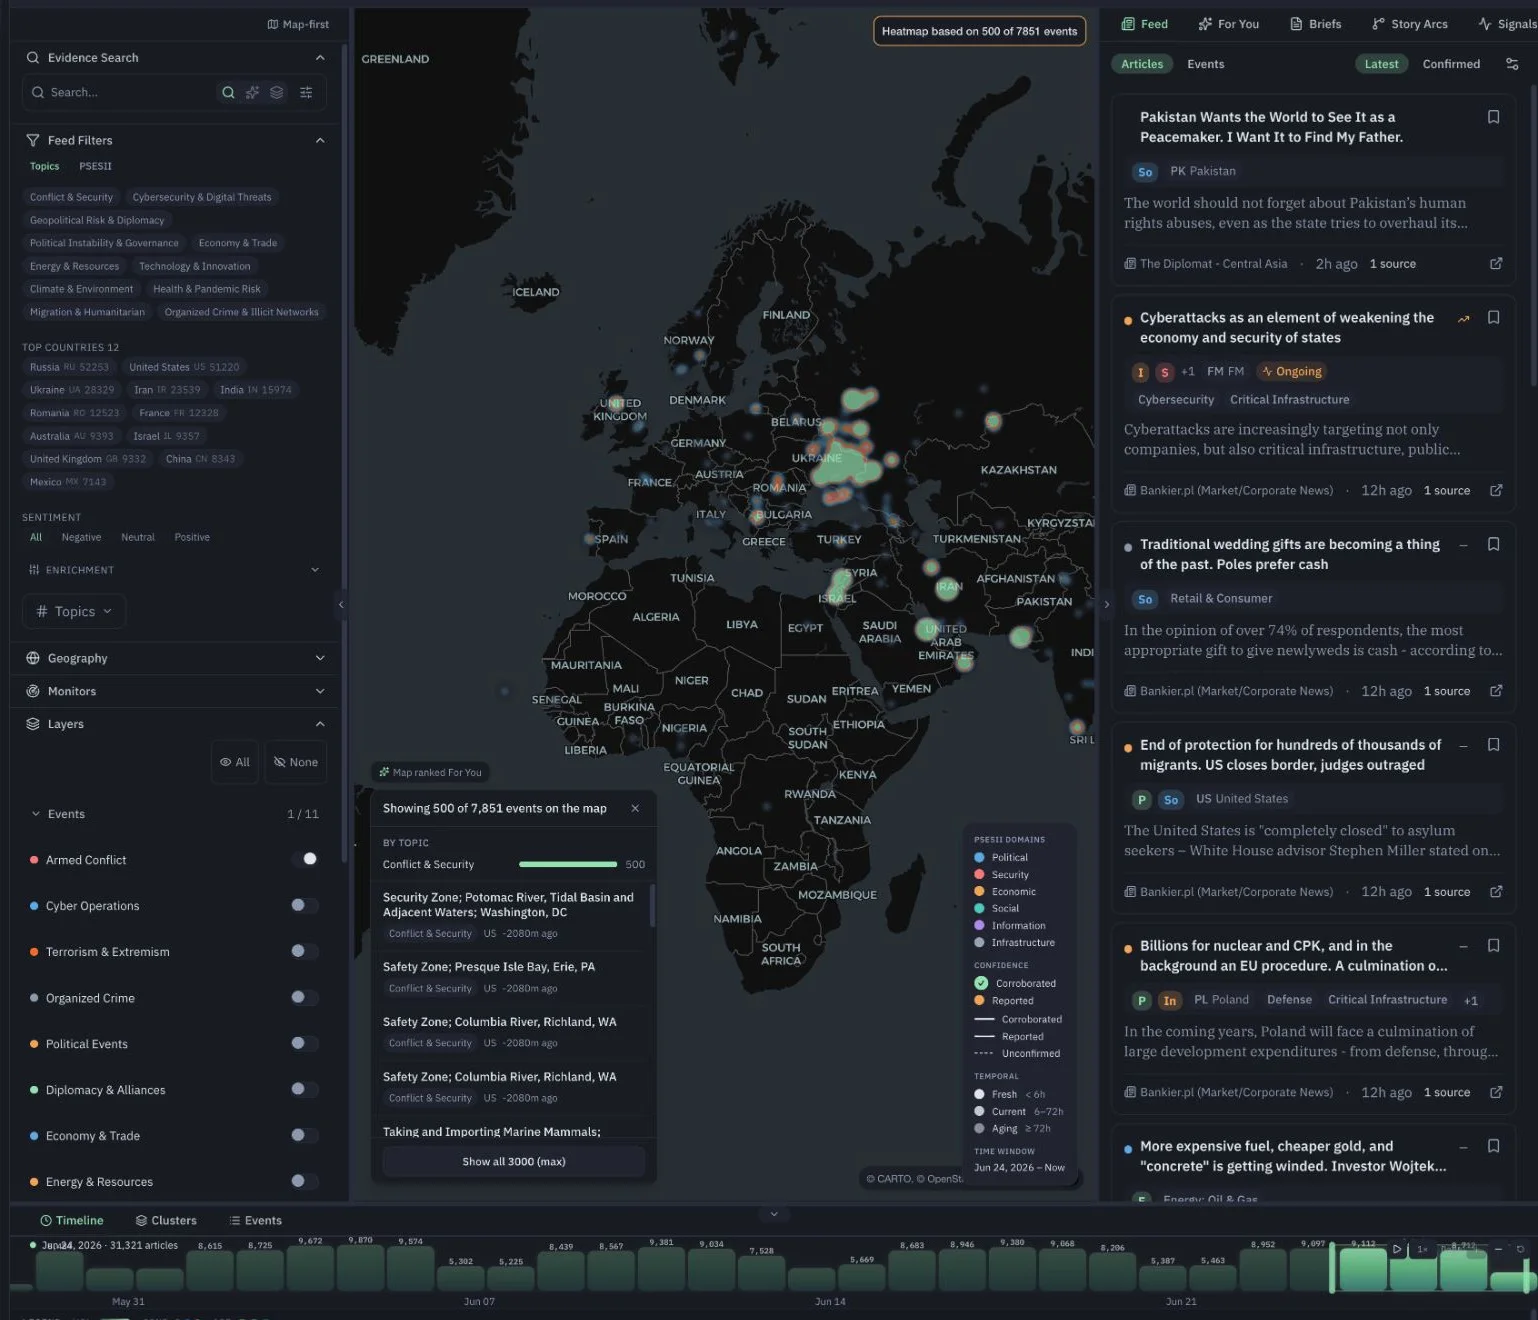The width and height of the screenshot is (1538, 1320).
Task: Open advanced search options sliders icon
Action: 306,92
